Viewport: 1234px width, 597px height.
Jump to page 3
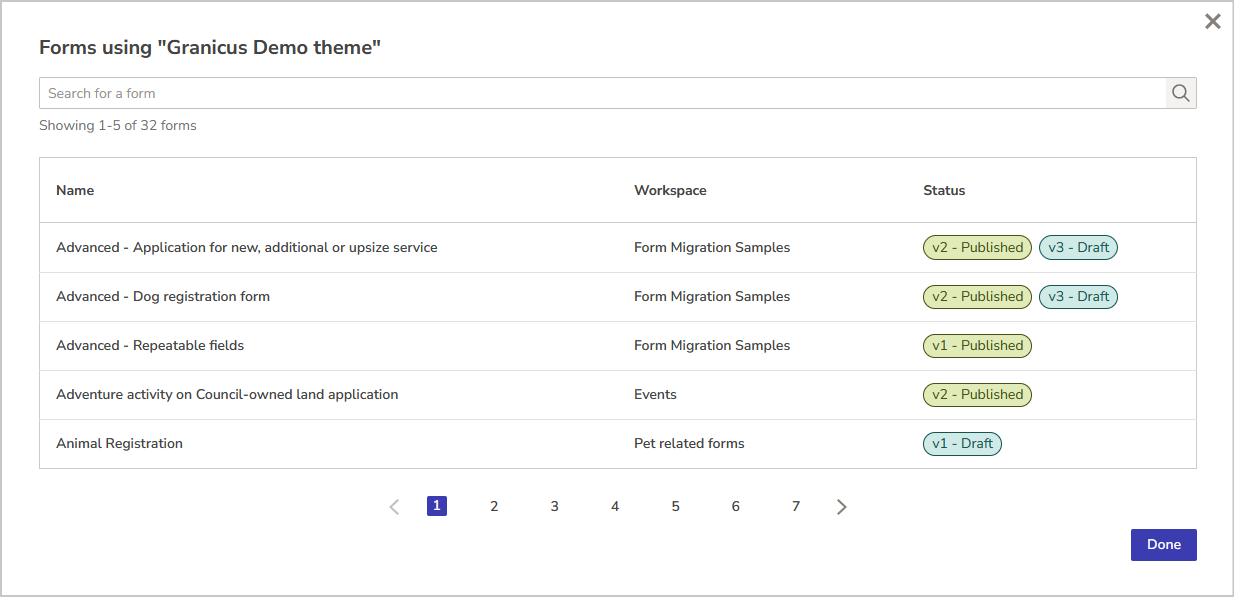(554, 506)
